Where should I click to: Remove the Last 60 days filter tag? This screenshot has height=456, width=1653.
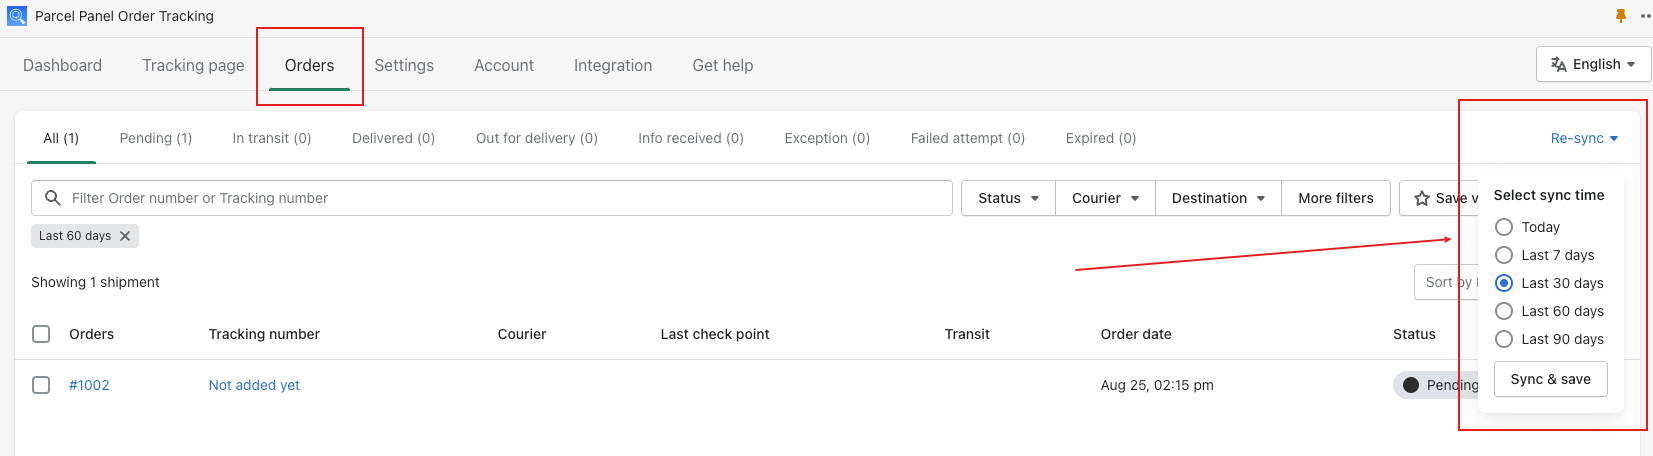tap(125, 236)
